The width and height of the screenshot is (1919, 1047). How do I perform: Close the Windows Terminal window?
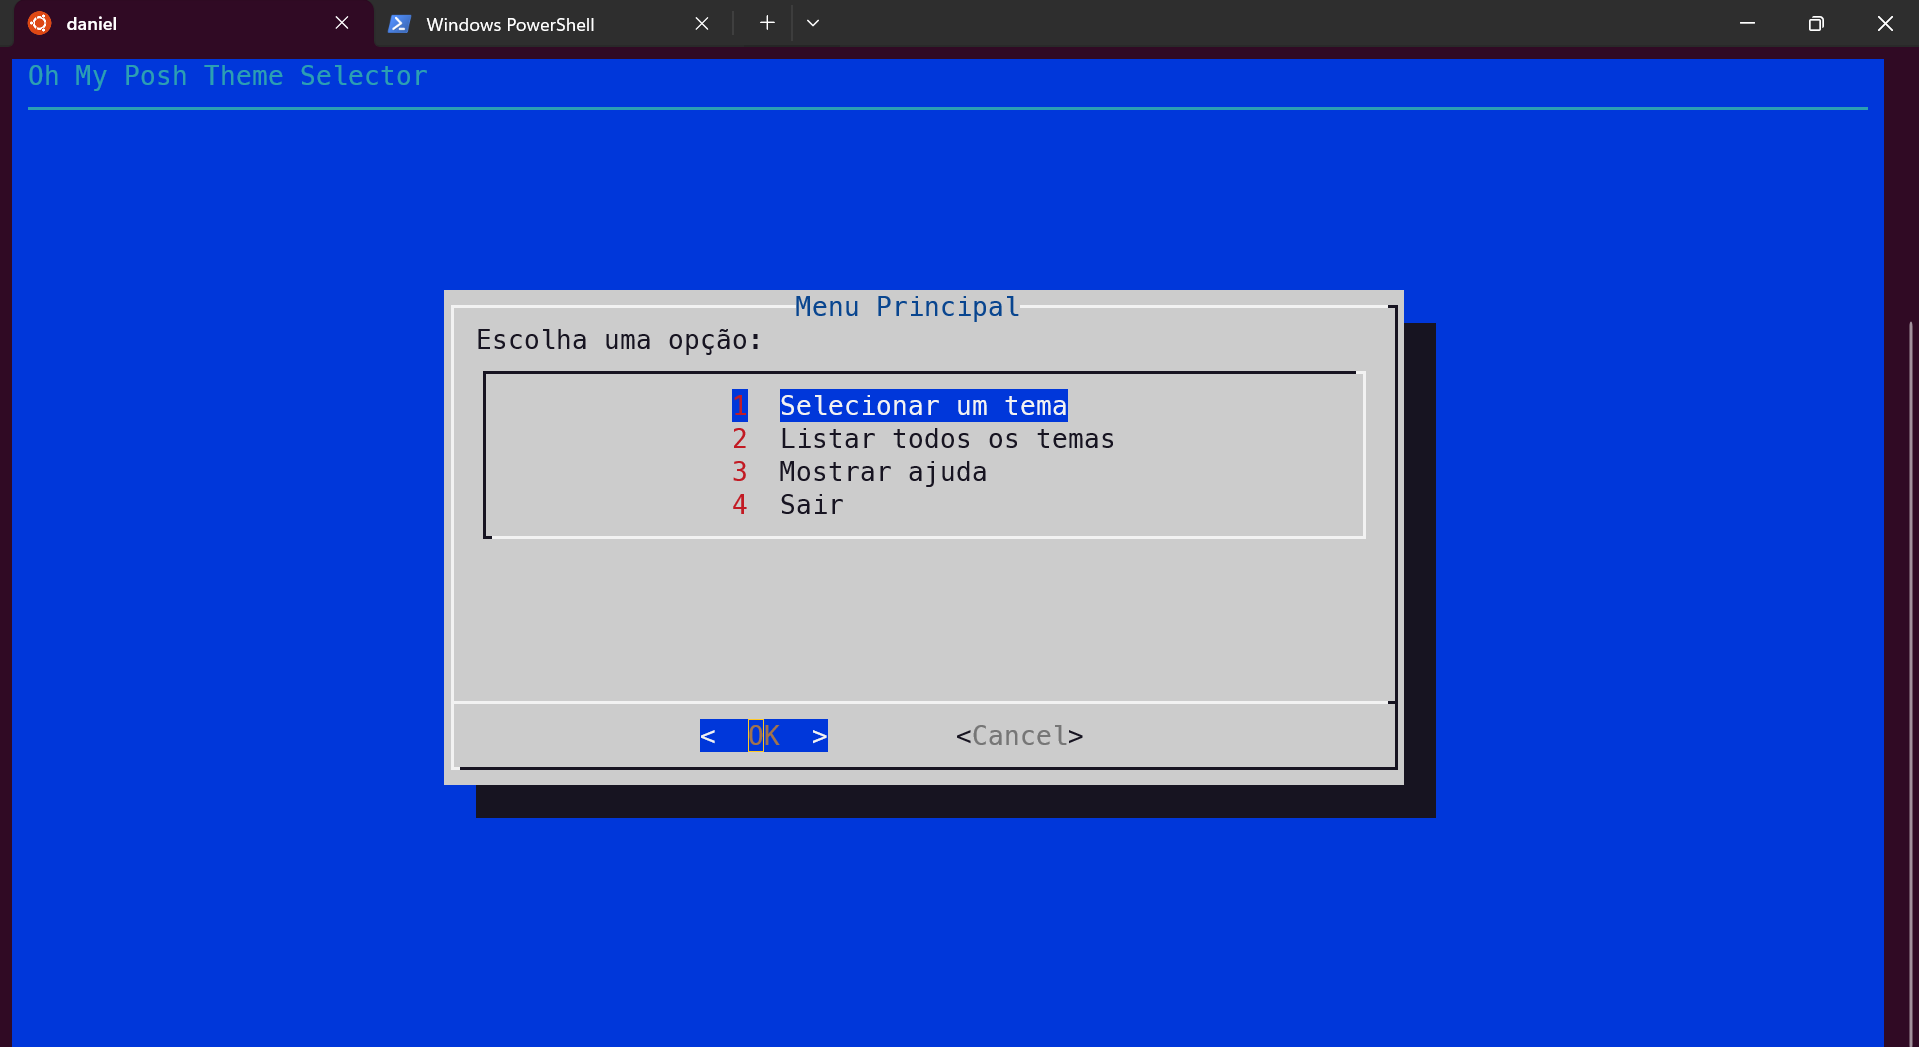(x=1885, y=23)
